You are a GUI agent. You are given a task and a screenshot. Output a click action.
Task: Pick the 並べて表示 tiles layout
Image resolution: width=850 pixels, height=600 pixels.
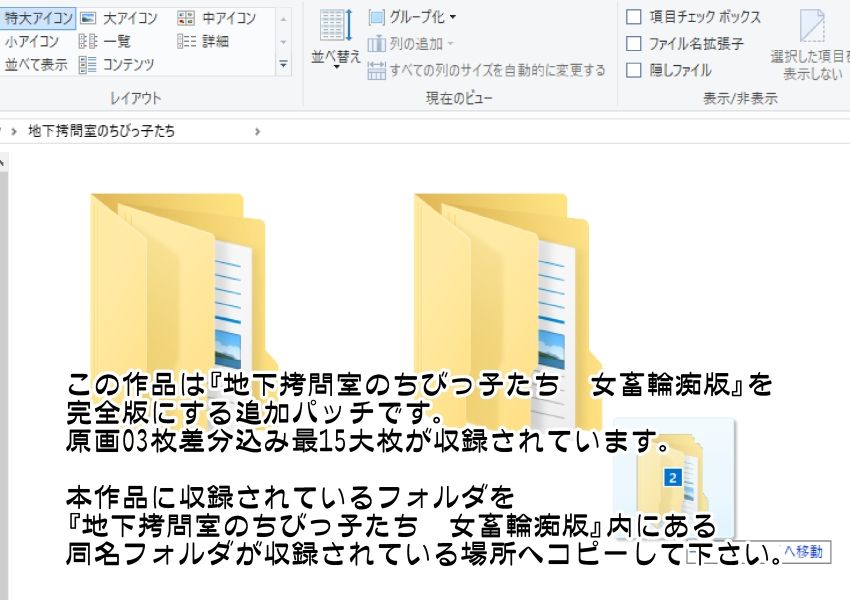(x=36, y=64)
